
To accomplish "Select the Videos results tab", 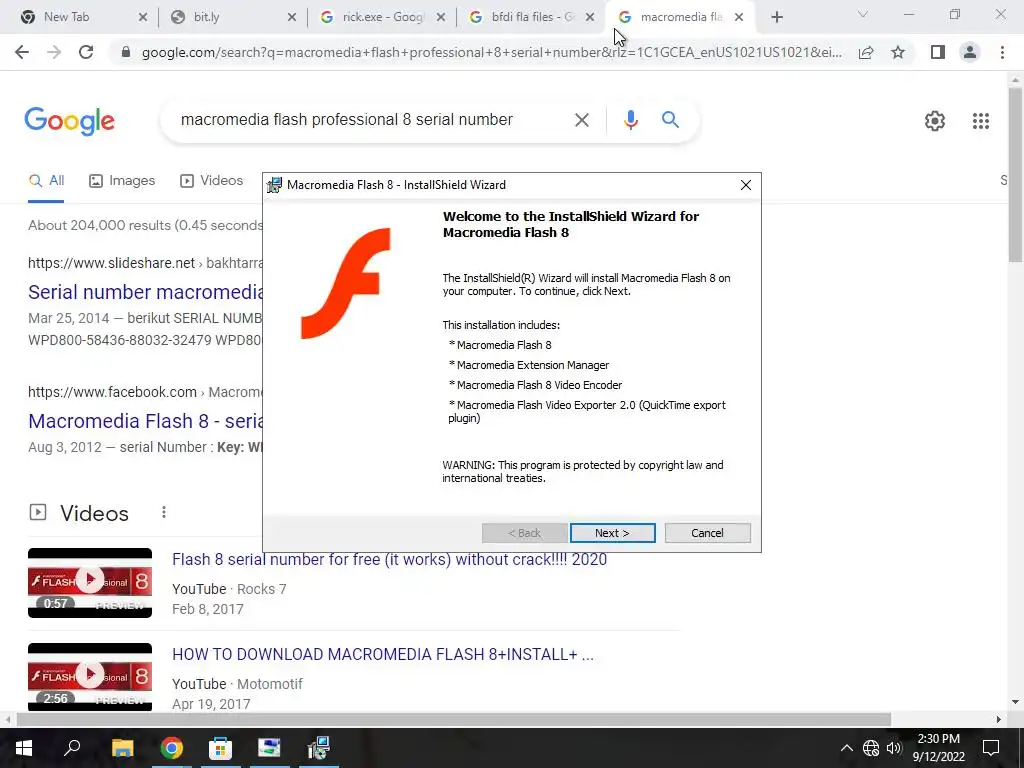I will pos(212,181).
